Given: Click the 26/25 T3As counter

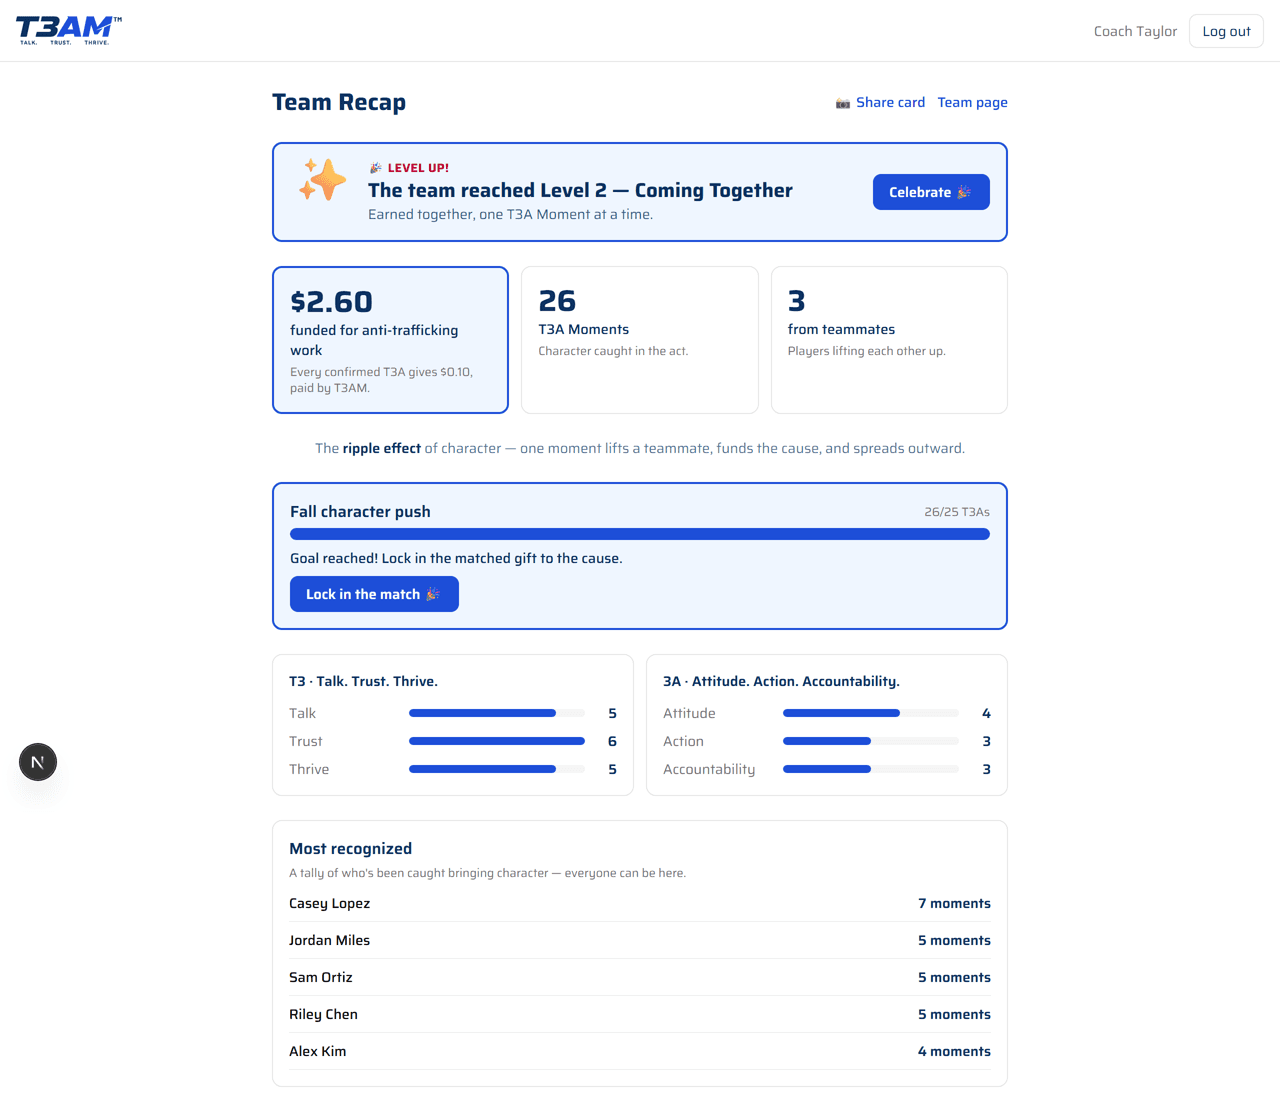Looking at the screenshot, I should [x=957, y=512].
